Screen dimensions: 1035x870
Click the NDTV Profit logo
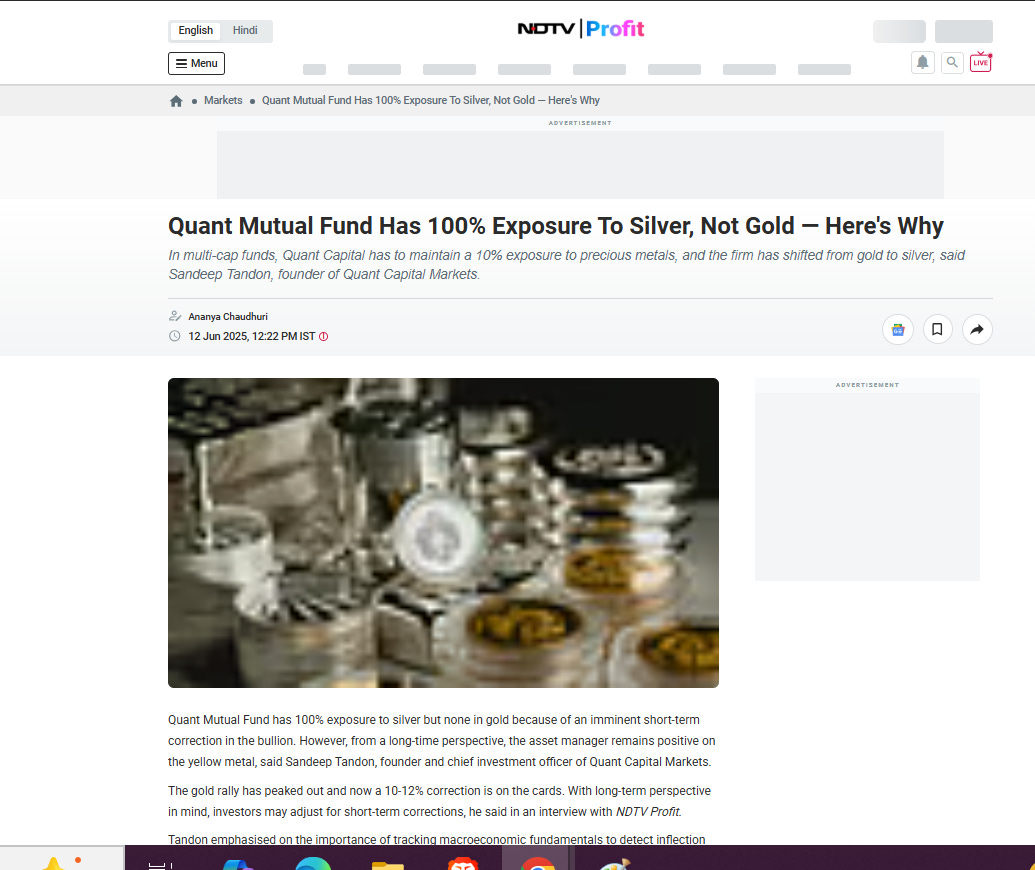click(x=581, y=28)
